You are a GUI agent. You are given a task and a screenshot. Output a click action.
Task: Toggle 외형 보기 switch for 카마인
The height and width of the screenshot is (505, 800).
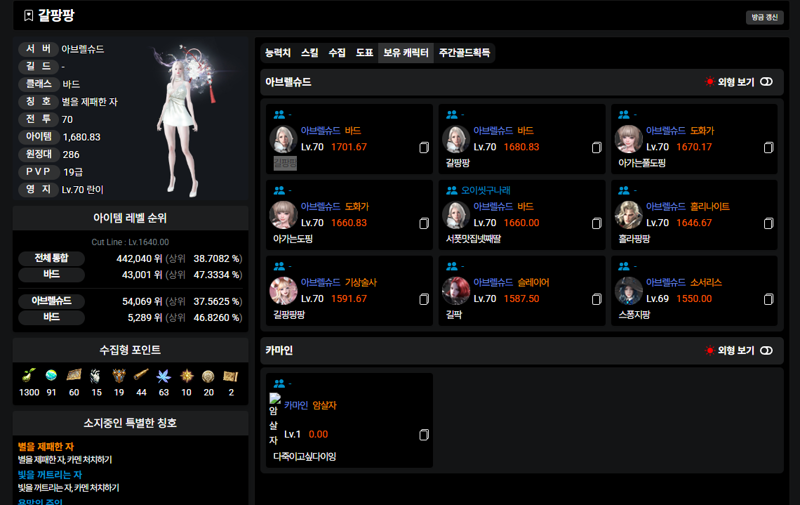click(766, 350)
